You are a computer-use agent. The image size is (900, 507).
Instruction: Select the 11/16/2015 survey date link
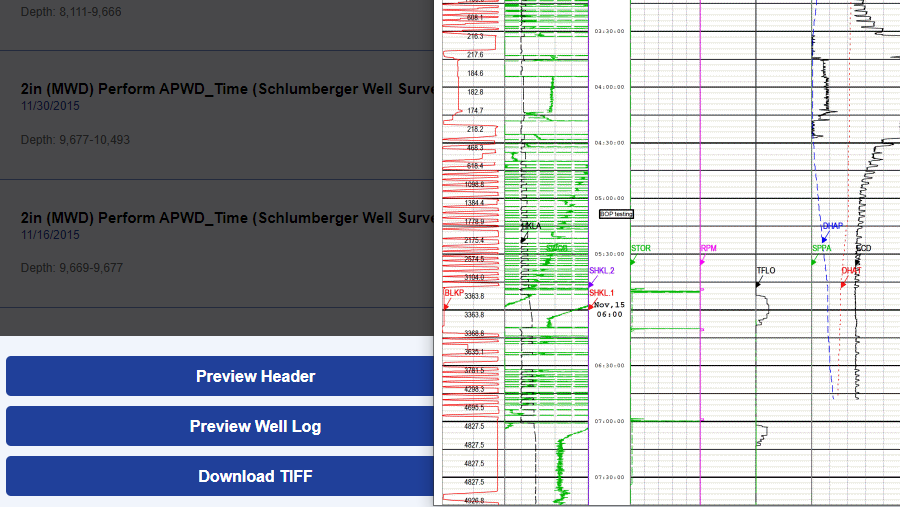pyautogui.click(x=50, y=233)
